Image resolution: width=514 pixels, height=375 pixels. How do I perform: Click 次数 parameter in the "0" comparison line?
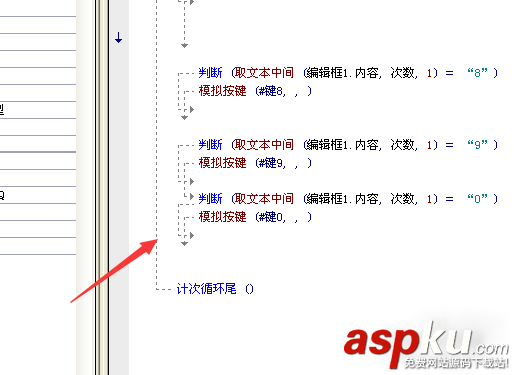tap(402, 199)
